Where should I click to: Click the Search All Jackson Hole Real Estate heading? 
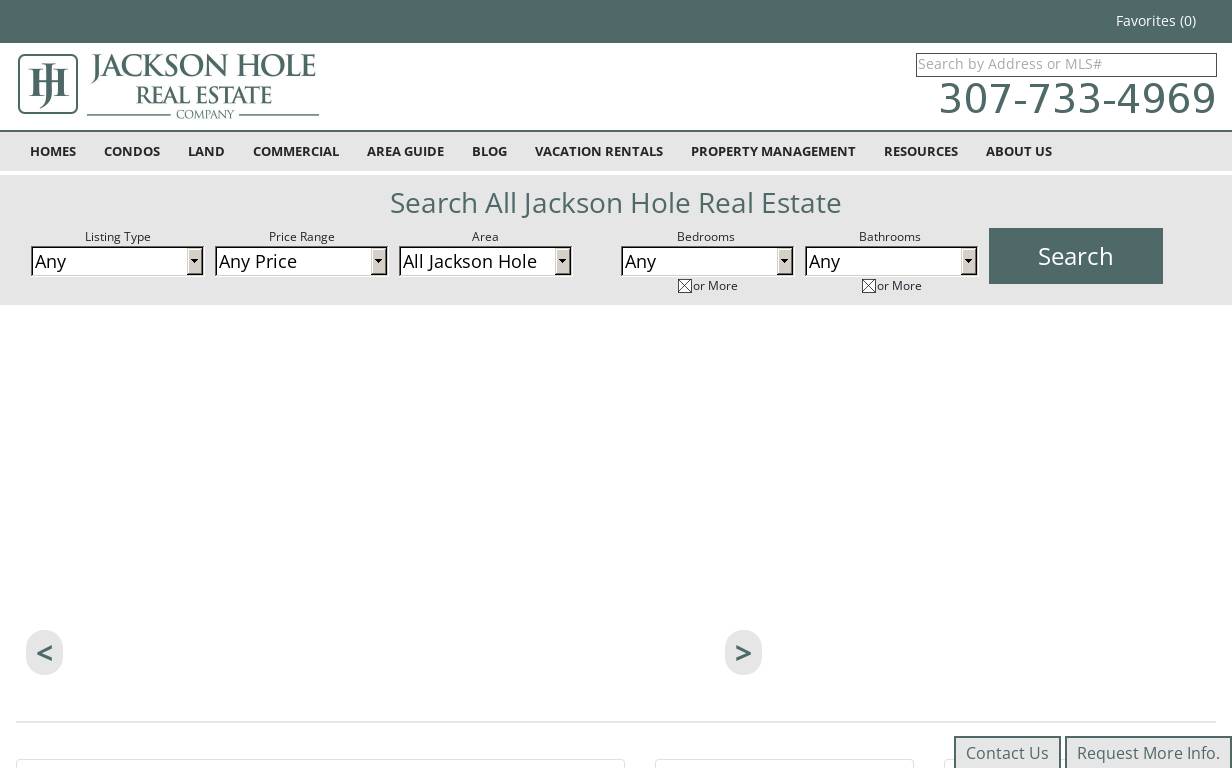(616, 203)
